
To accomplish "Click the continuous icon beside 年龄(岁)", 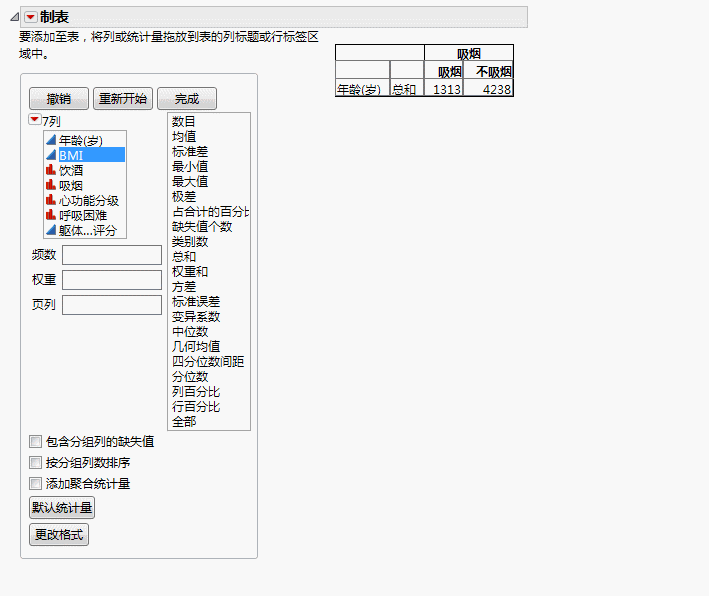I will click(x=51, y=140).
